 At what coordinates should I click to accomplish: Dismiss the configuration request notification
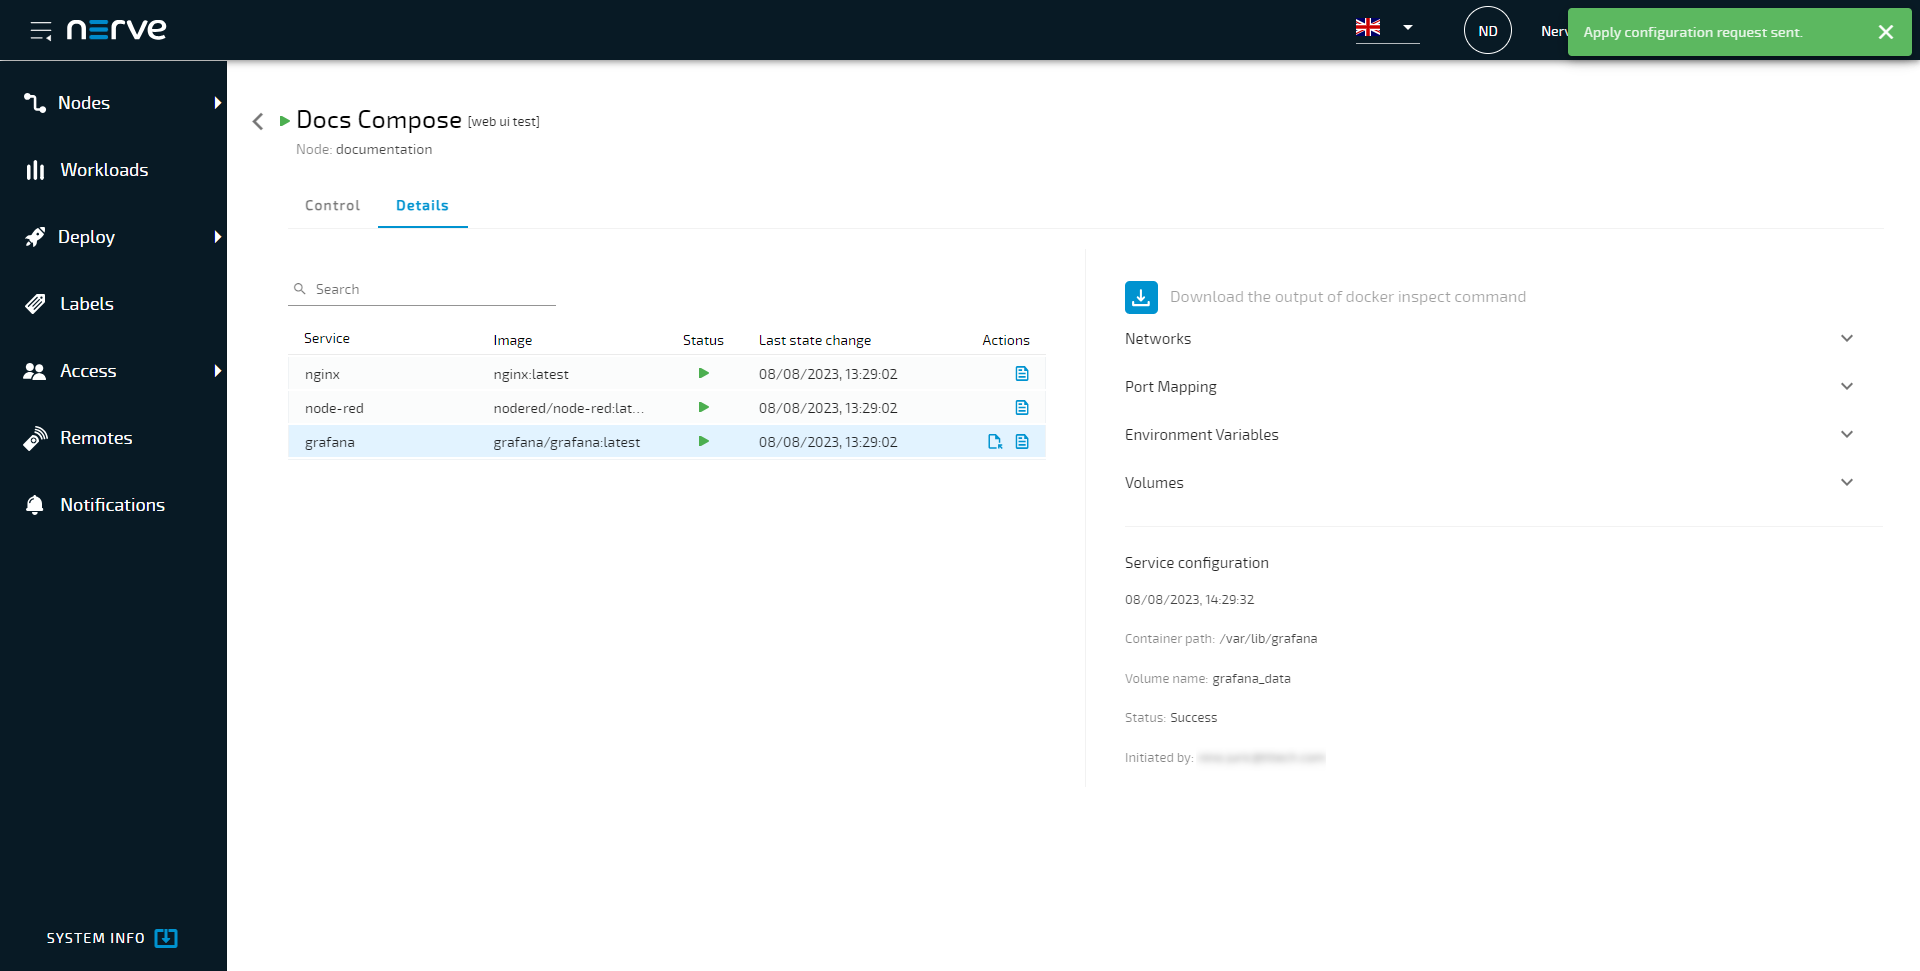[1886, 32]
